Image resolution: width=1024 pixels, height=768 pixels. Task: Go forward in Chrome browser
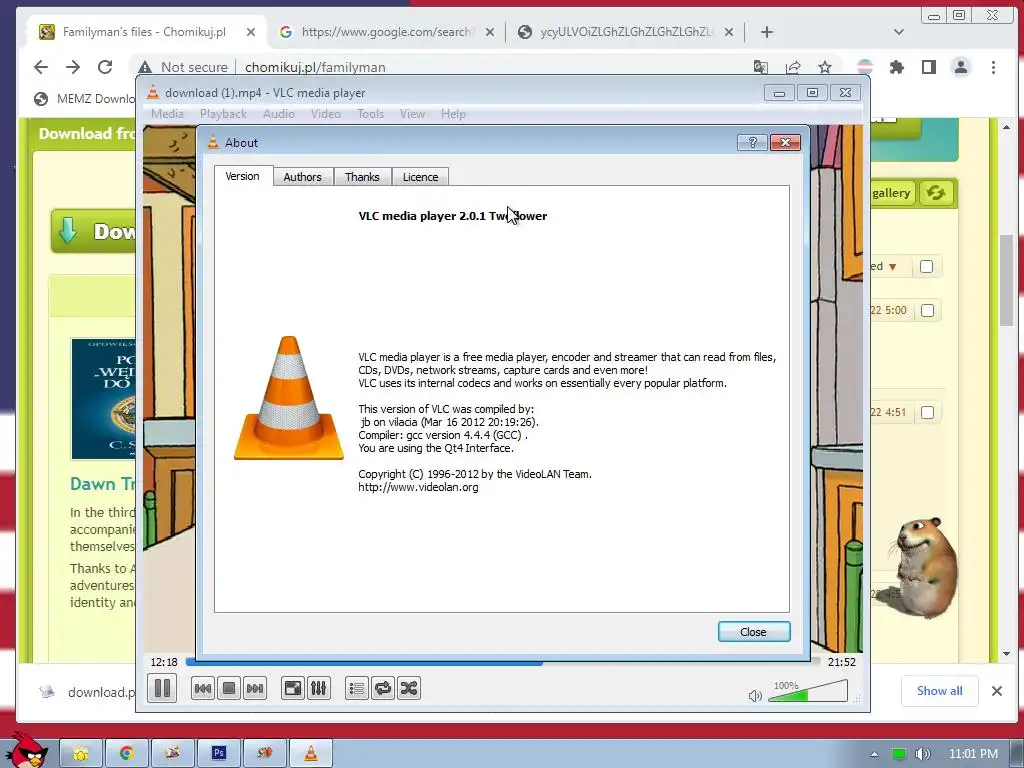coord(72,67)
